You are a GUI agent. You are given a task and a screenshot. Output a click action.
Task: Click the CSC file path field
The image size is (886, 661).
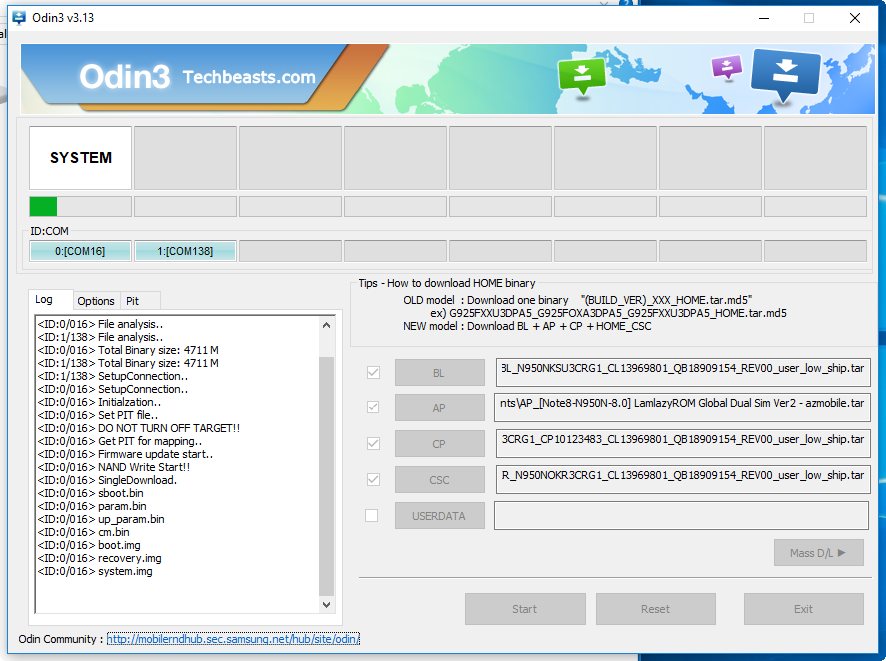(x=683, y=480)
